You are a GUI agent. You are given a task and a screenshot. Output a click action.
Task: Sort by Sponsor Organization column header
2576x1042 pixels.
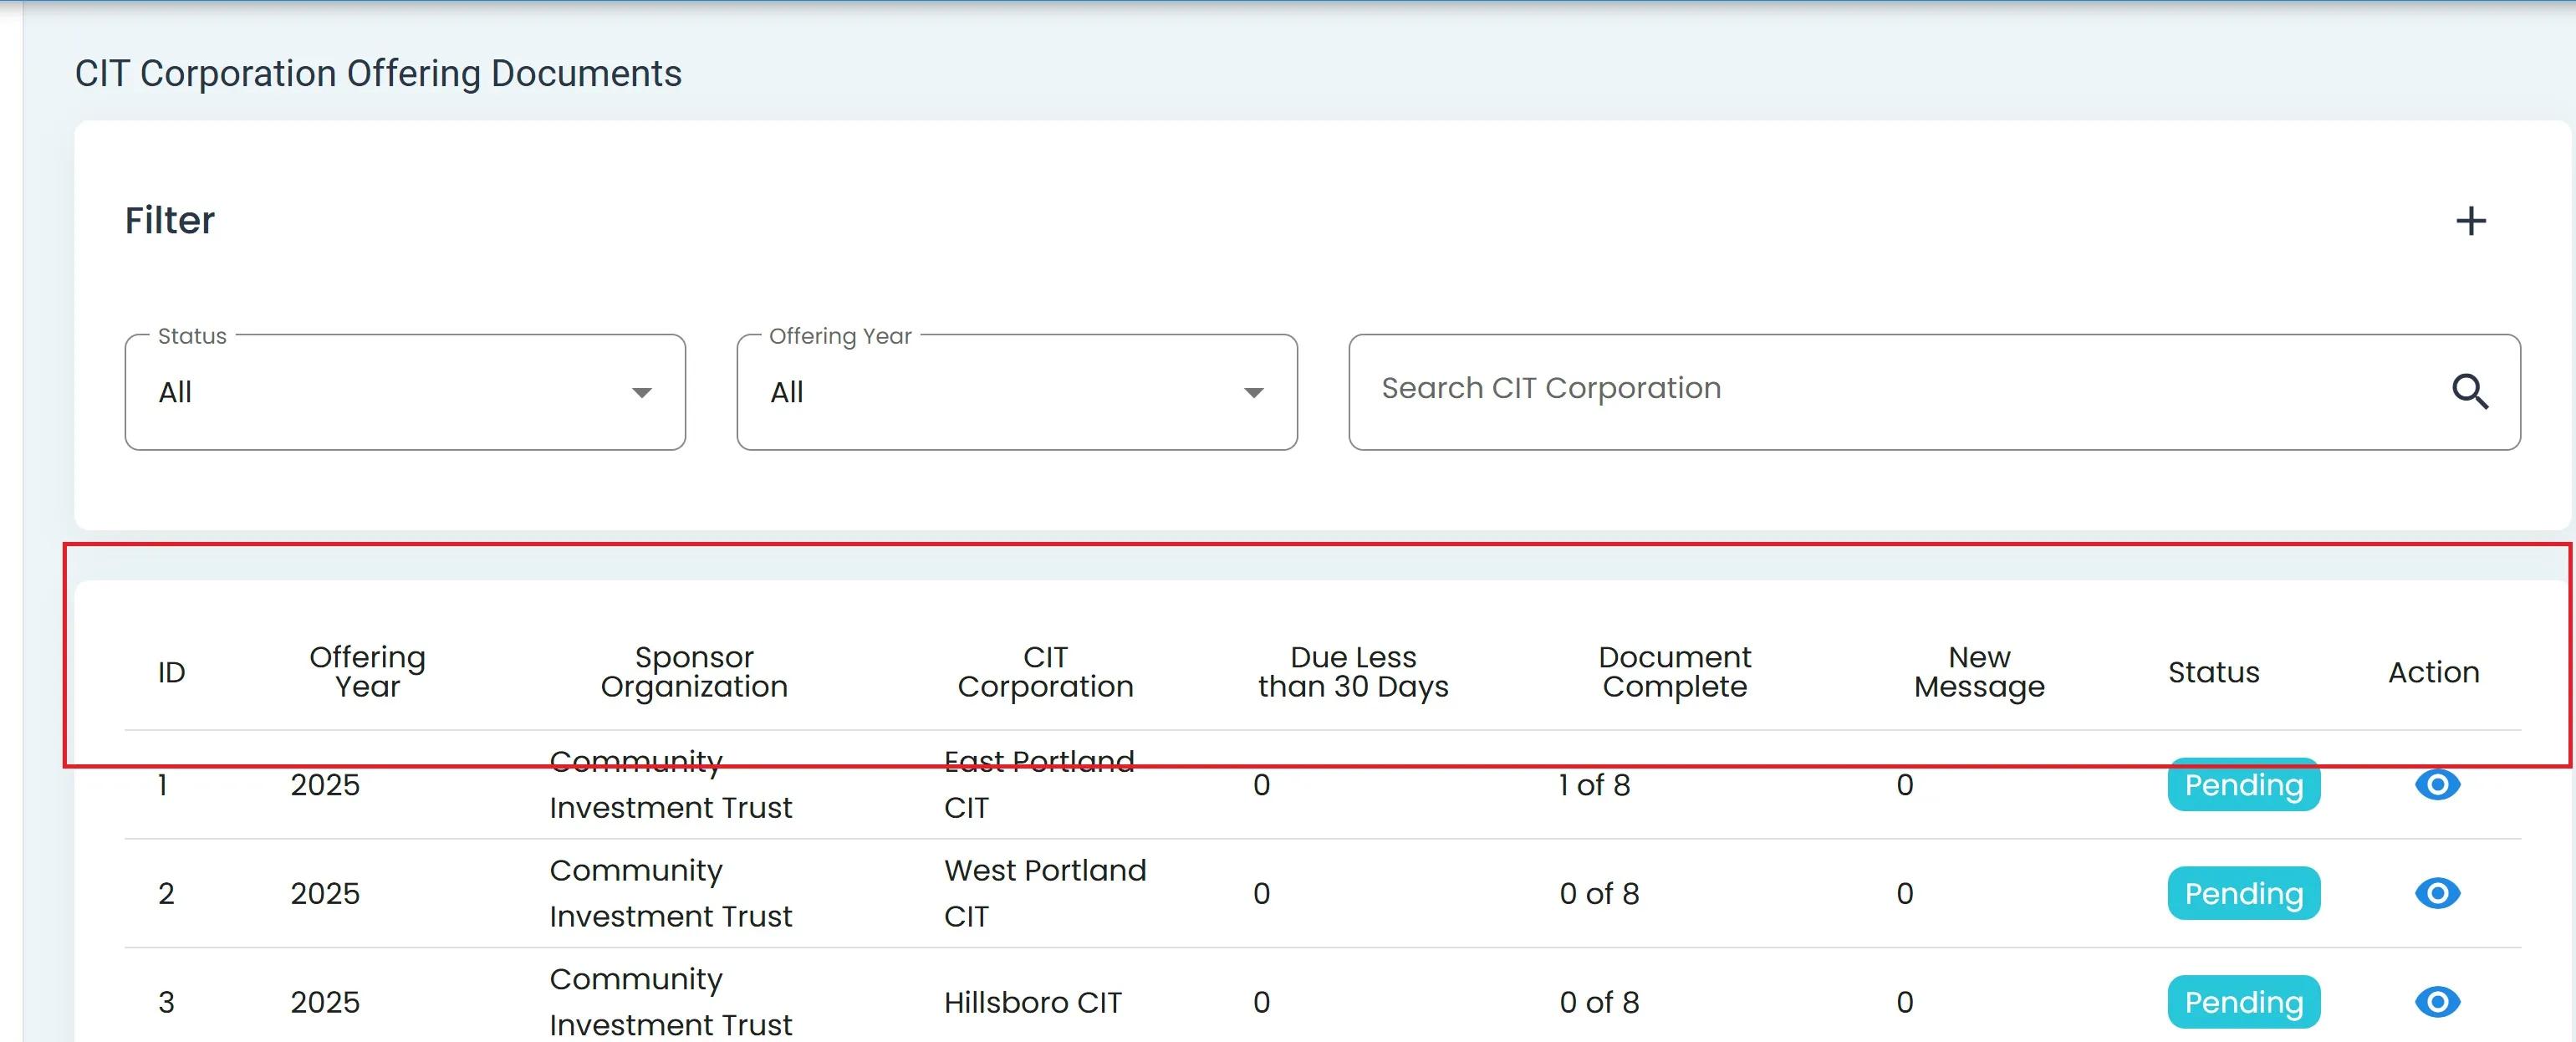[x=694, y=672]
